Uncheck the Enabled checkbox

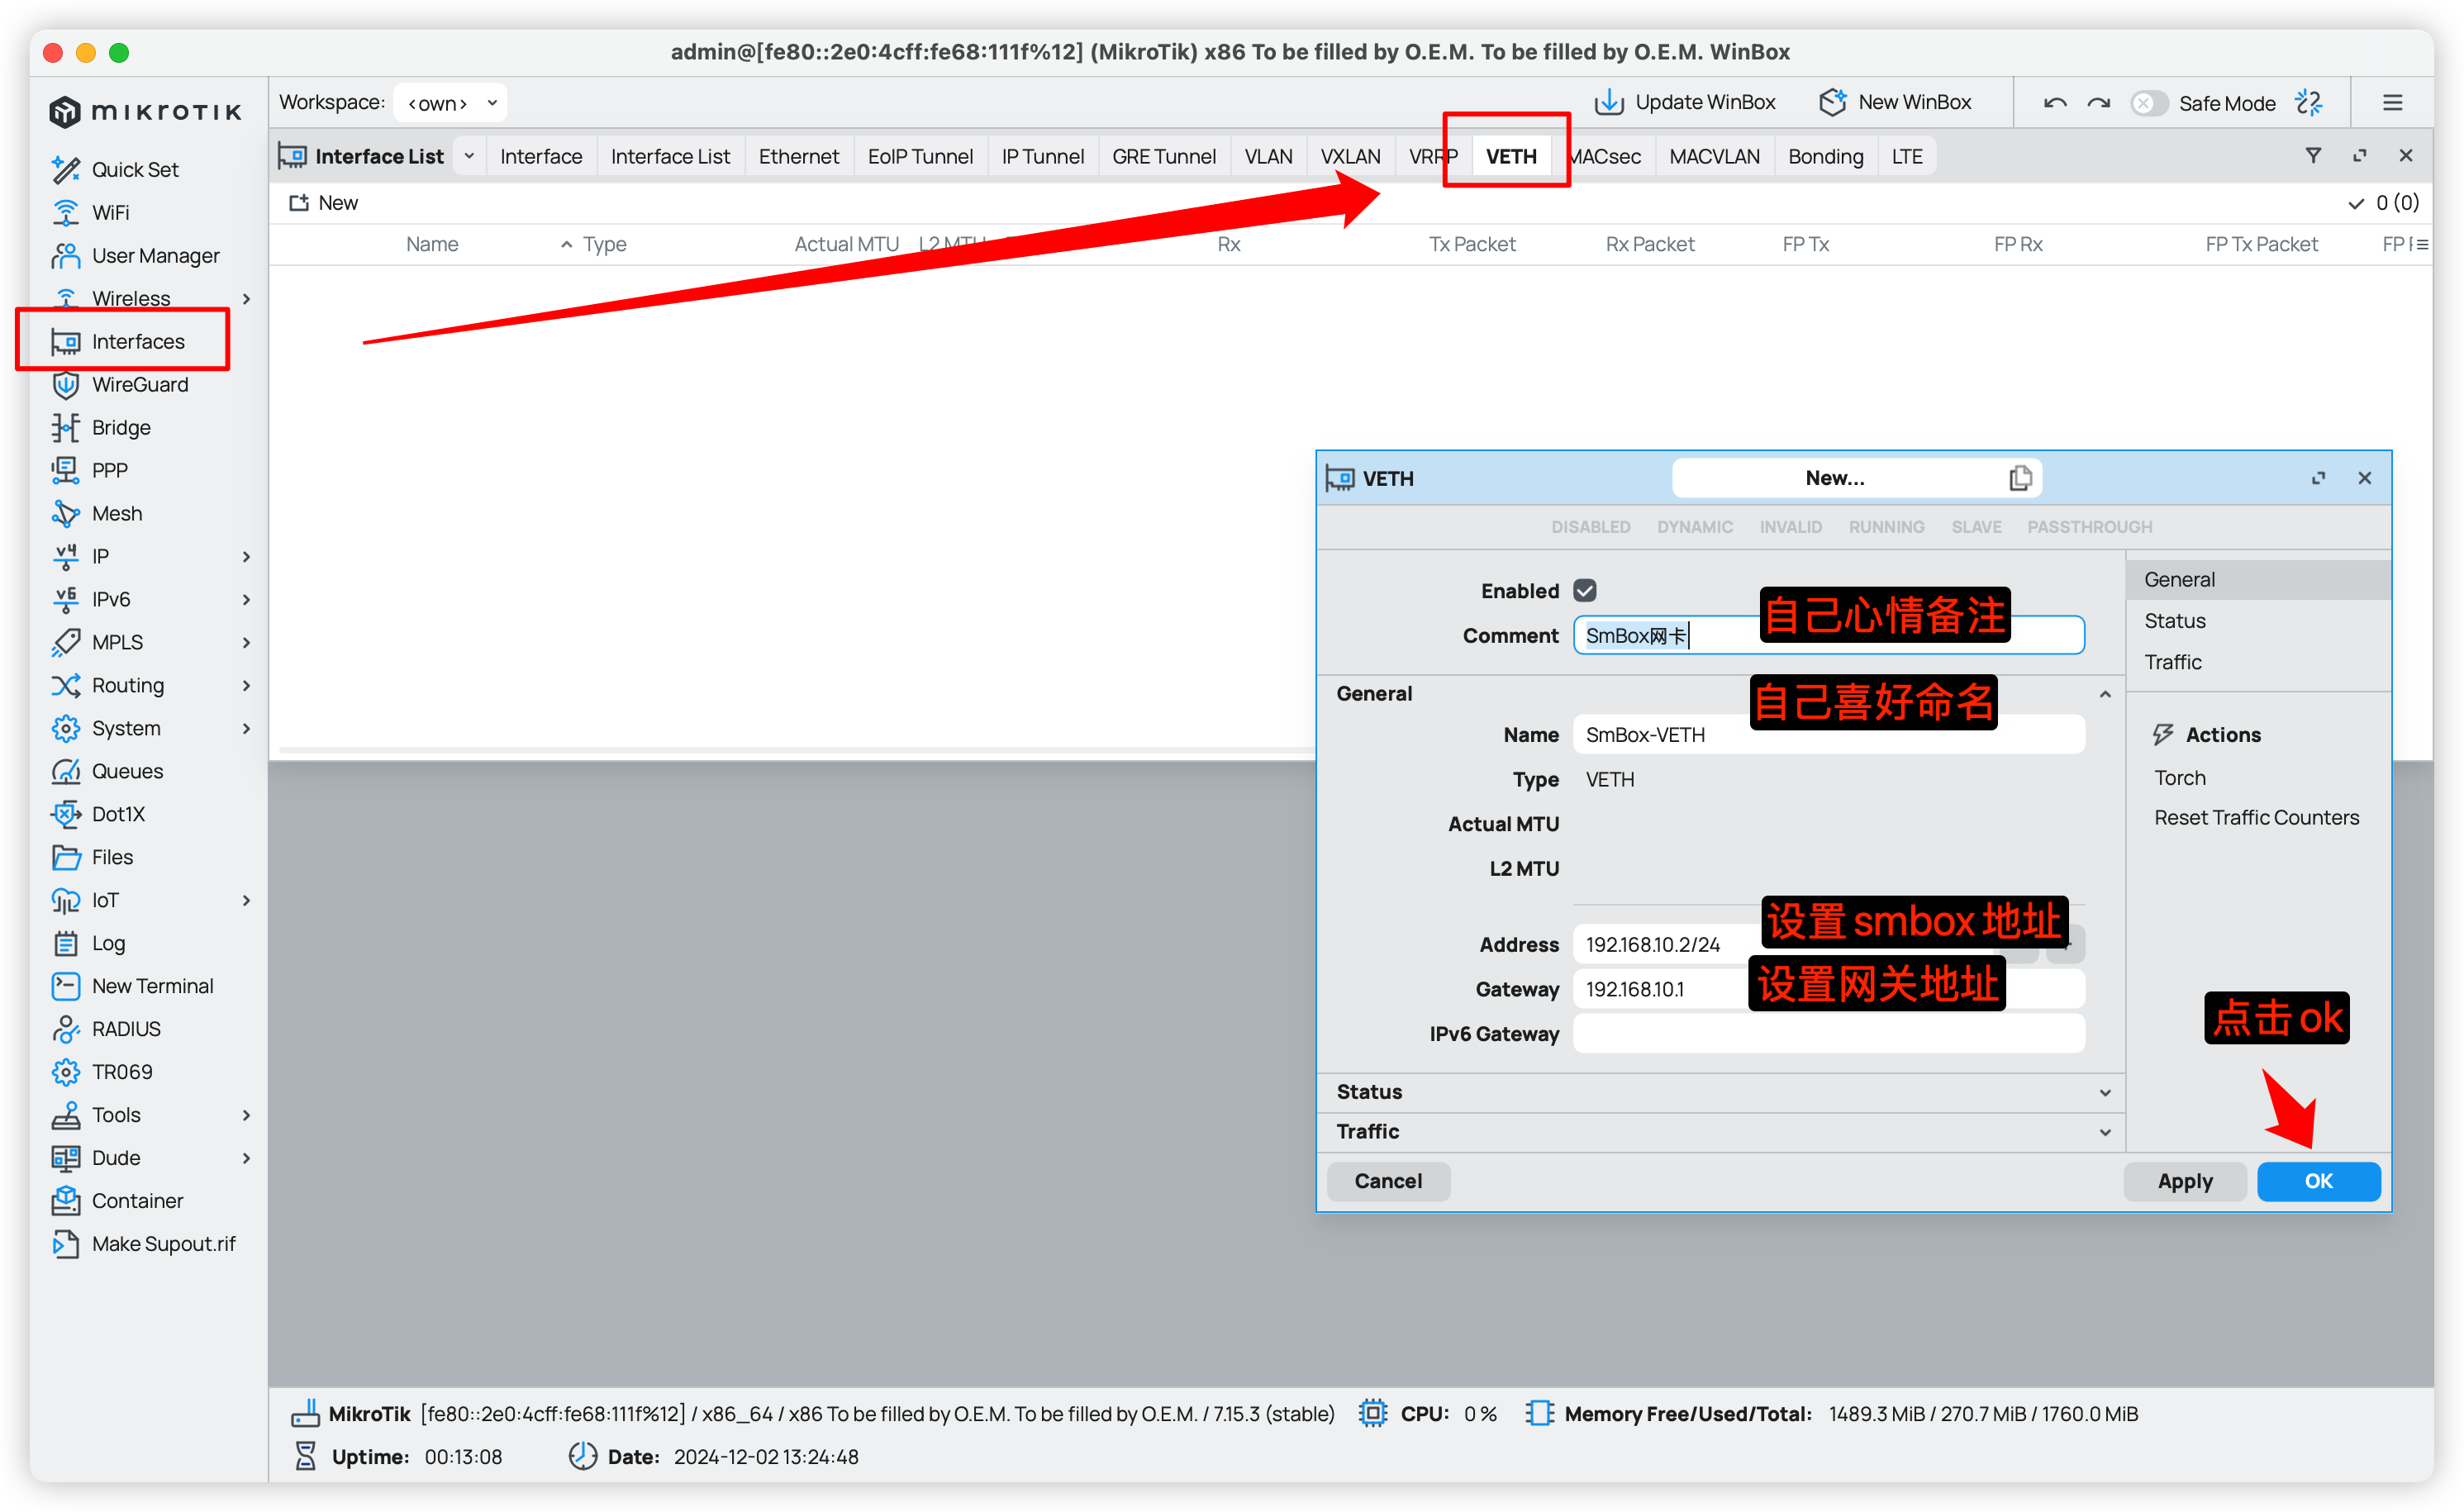(x=1585, y=591)
